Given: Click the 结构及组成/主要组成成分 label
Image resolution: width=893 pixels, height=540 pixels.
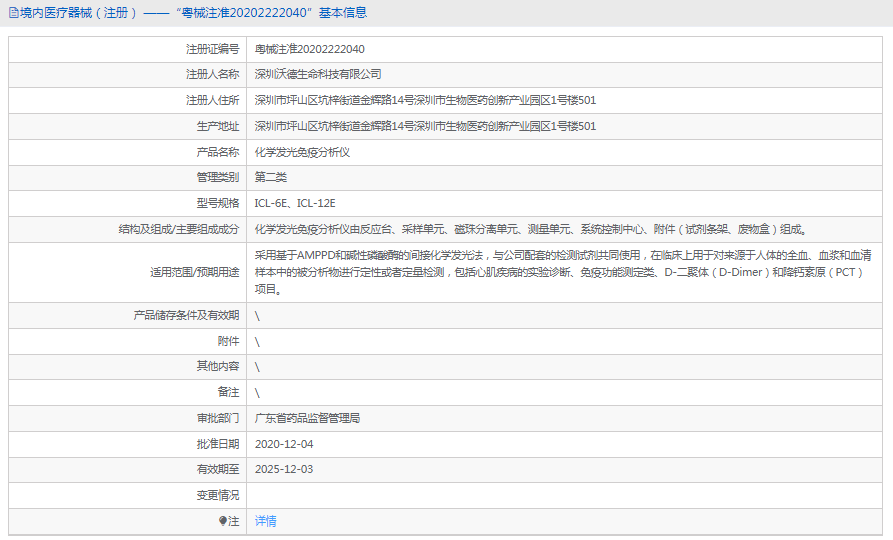Looking at the screenshot, I should (179, 230).
